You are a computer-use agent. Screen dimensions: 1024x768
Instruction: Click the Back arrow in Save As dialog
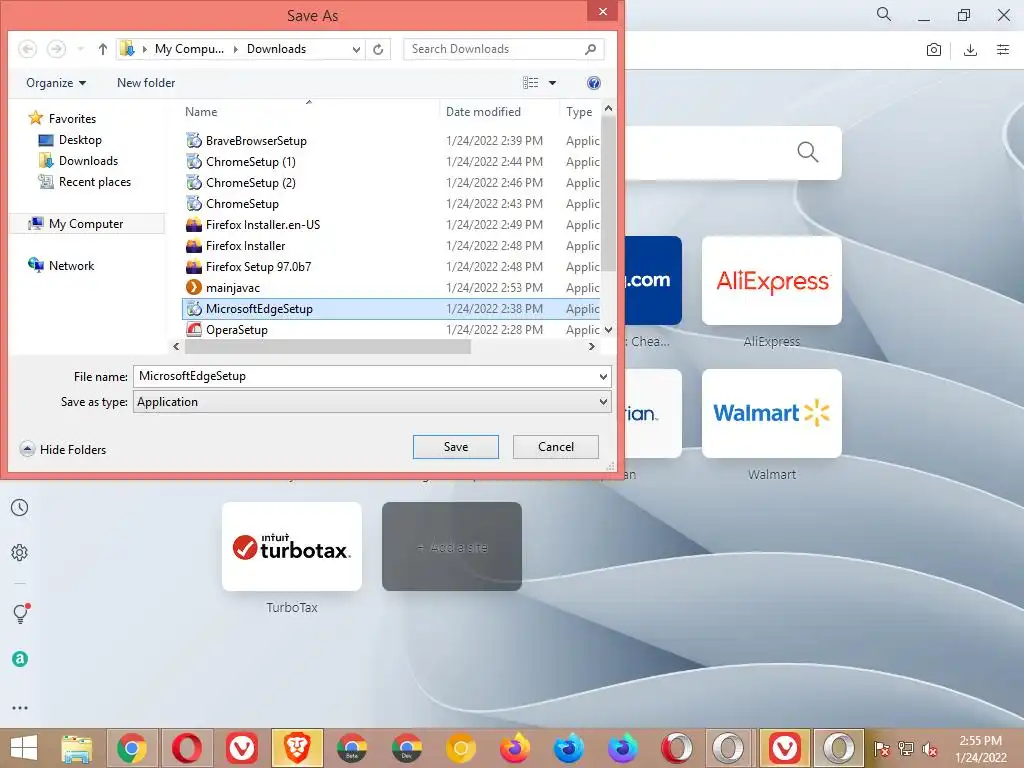click(27, 49)
